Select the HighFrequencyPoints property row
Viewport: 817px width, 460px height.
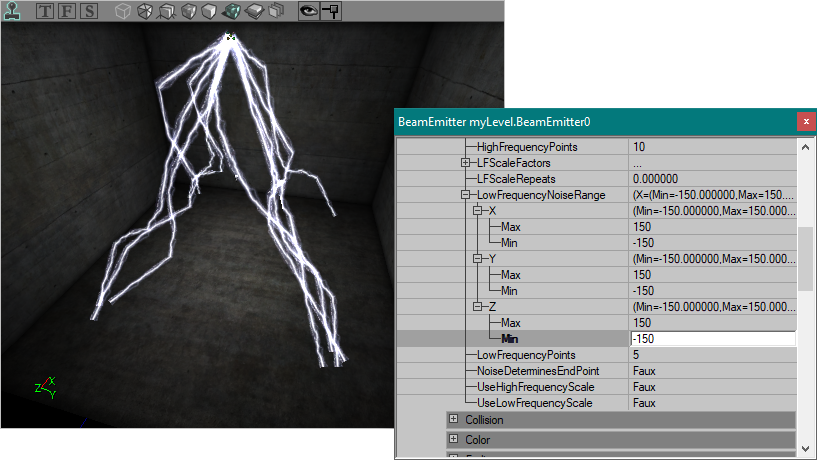click(597, 147)
